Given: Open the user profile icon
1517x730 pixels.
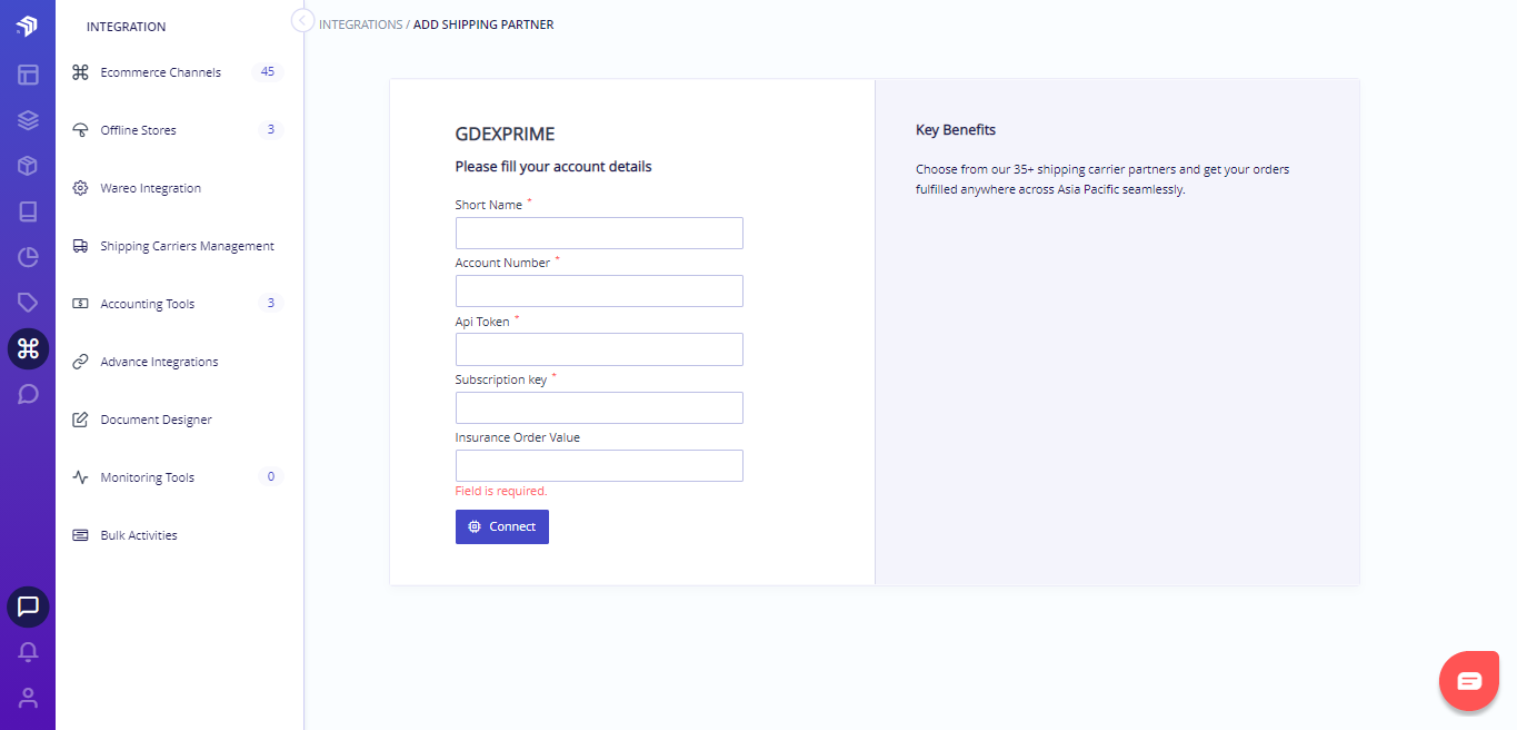Looking at the screenshot, I should click(x=28, y=698).
